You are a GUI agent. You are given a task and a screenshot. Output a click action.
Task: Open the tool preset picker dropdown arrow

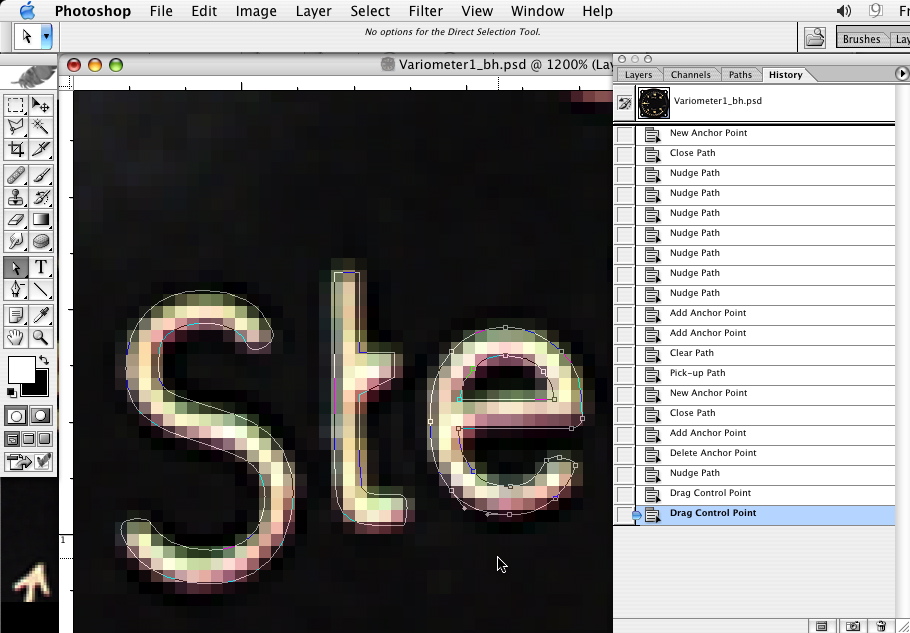(46, 36)
